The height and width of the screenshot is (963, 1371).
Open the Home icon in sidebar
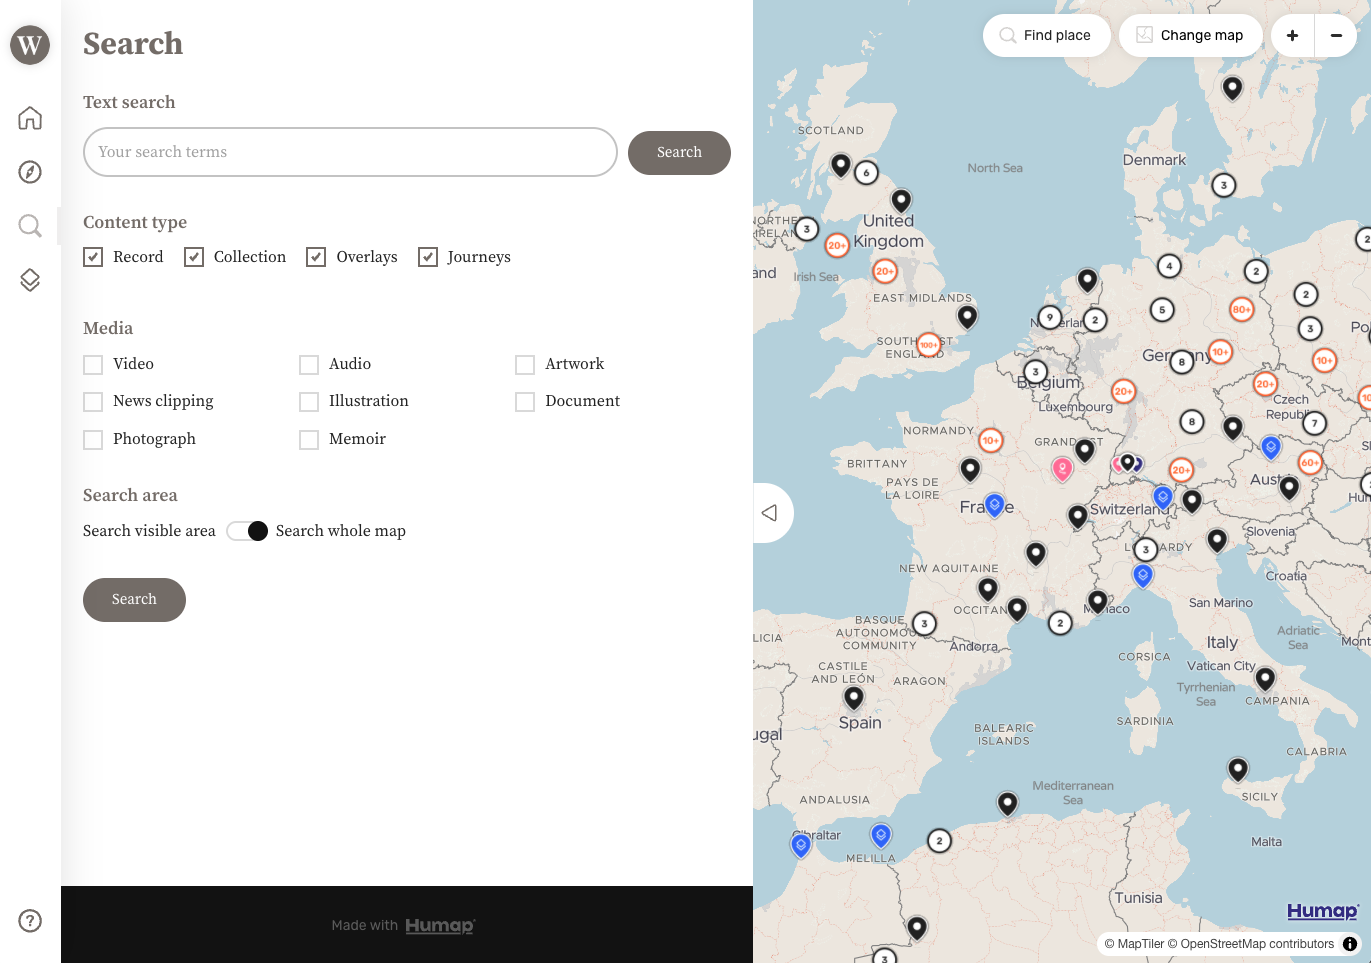(30, 118)
